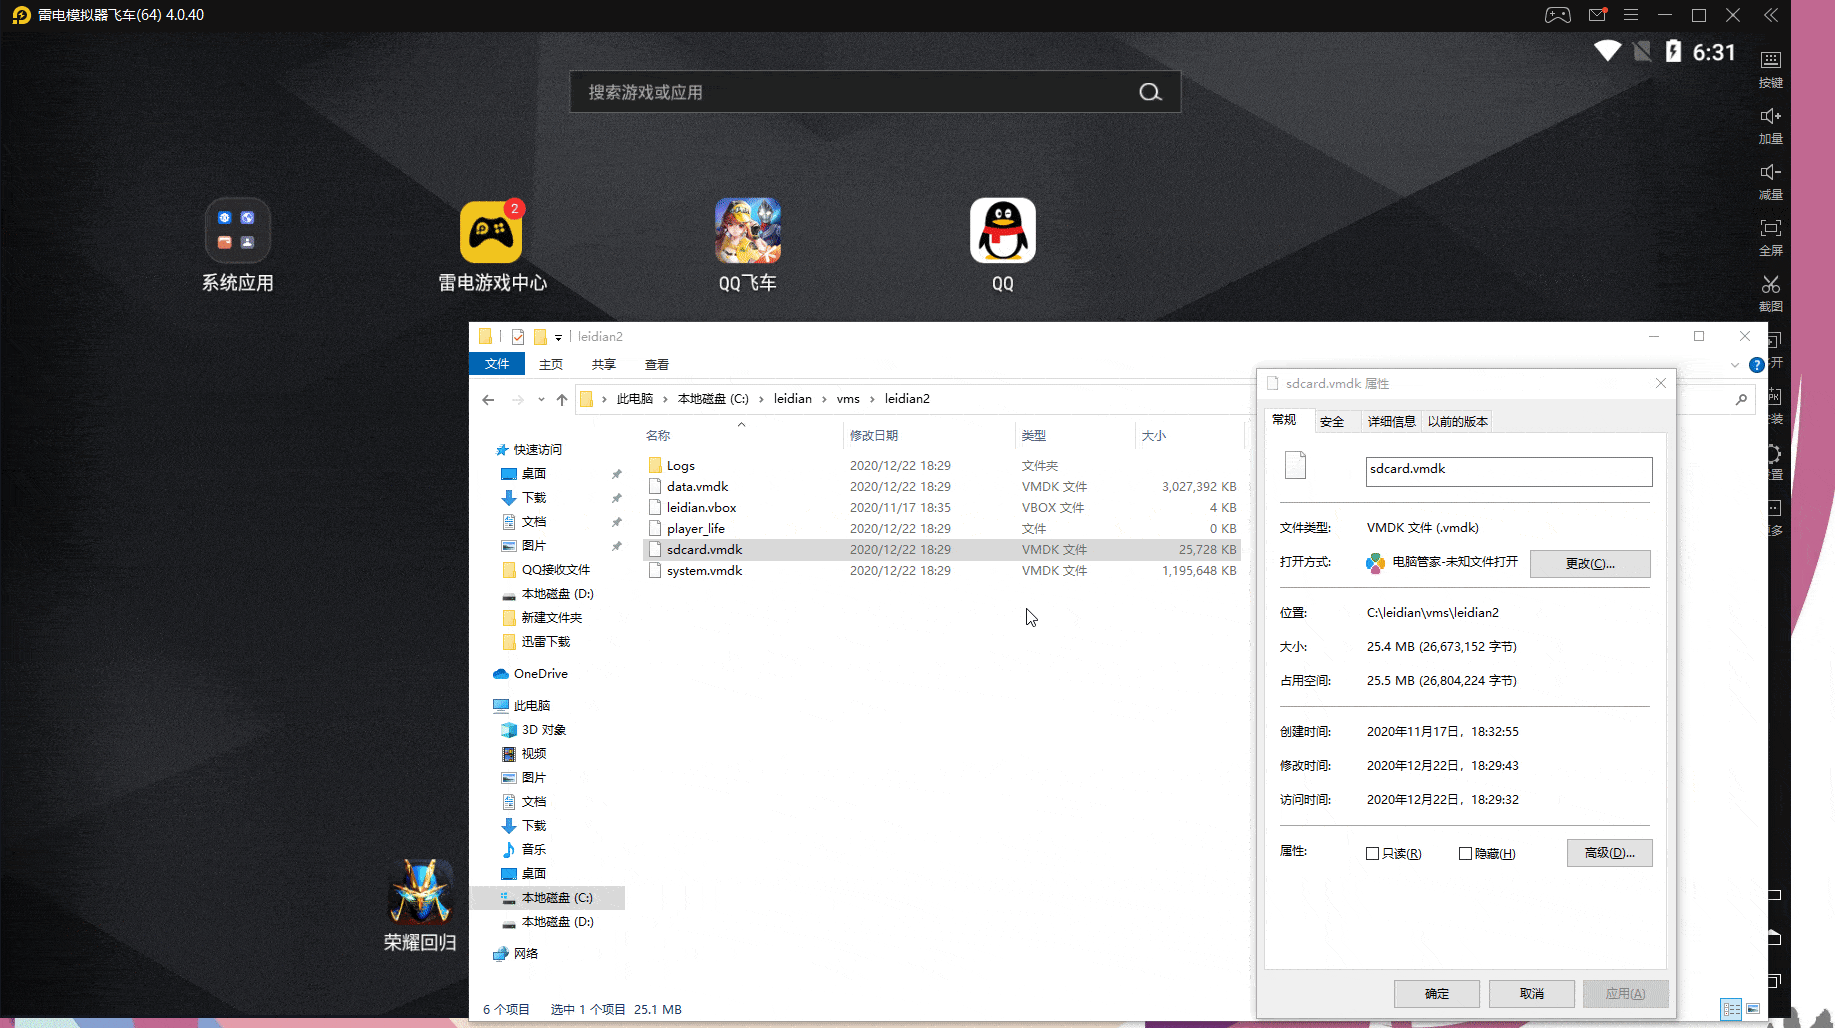Enable the 只读 read-only checkbox
This screenshot has width=1835, height=1028.
[x=1372, y=854]
